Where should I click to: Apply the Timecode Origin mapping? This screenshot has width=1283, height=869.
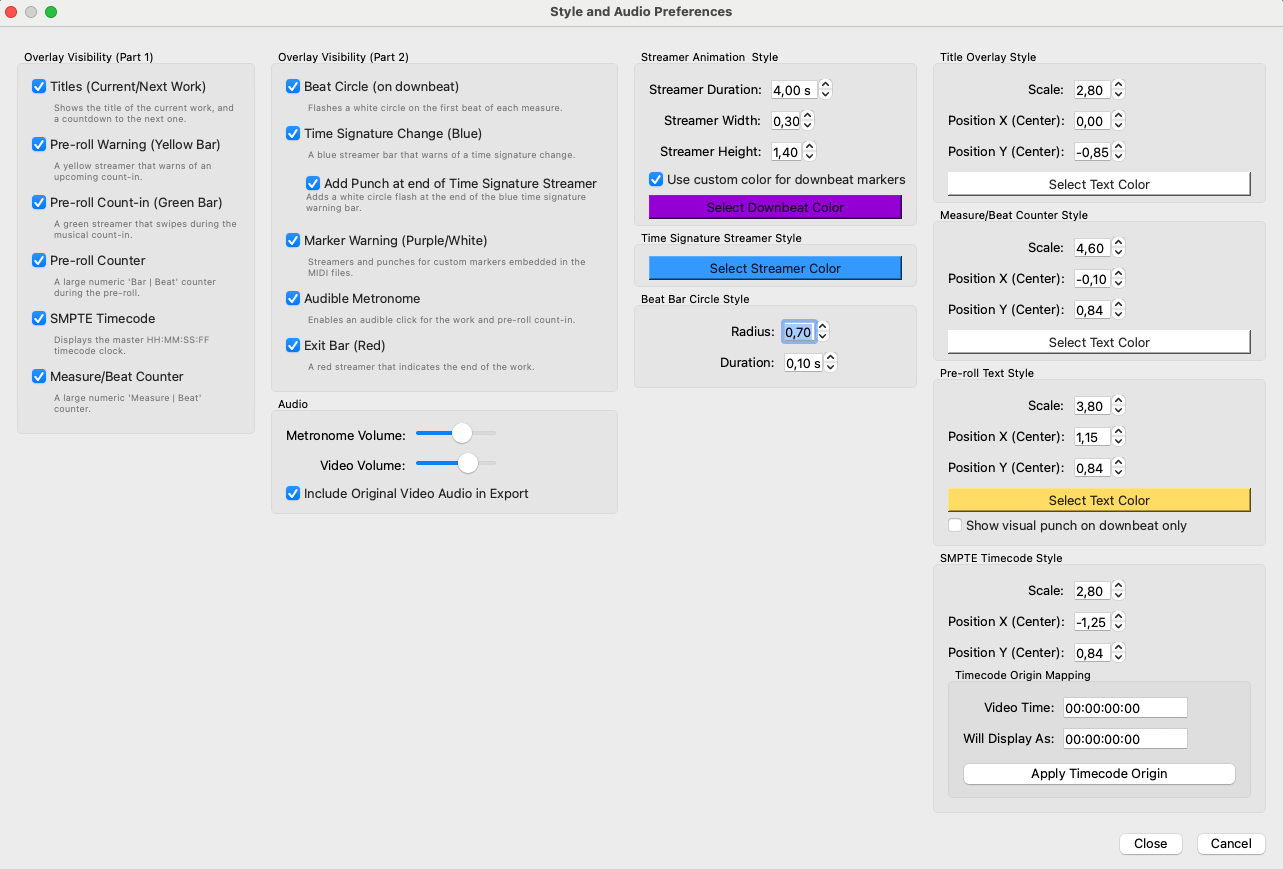[1098, 773]
